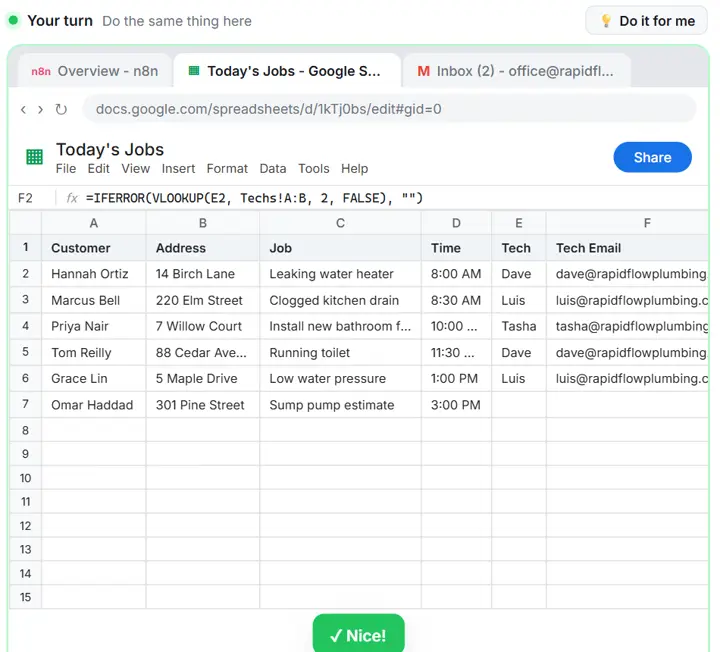Click the 220 Elm Street cell

(x=202, y=300)
